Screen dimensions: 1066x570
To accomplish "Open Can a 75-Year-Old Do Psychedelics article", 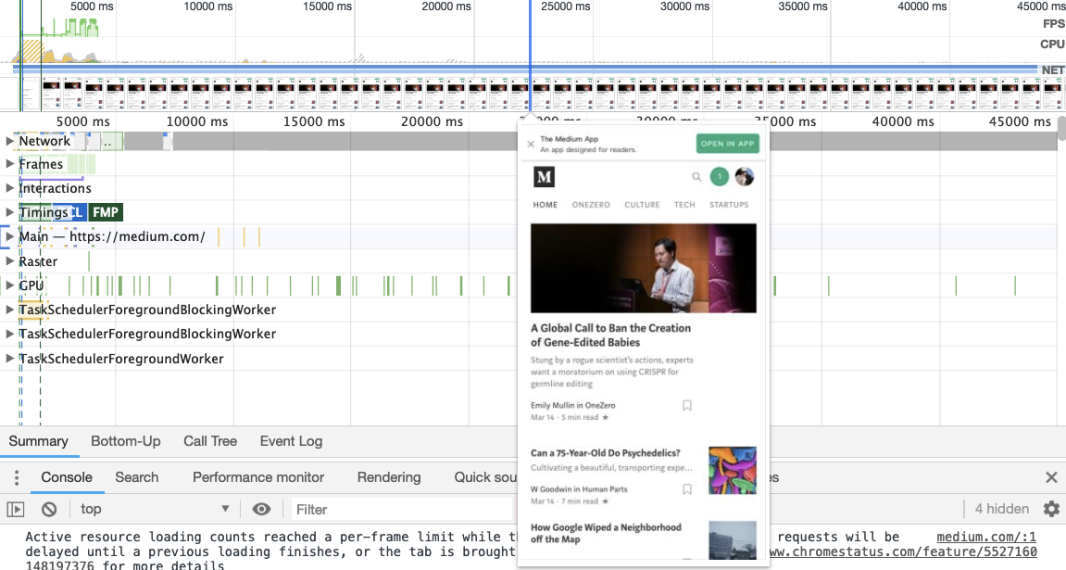I will [605, 453].
